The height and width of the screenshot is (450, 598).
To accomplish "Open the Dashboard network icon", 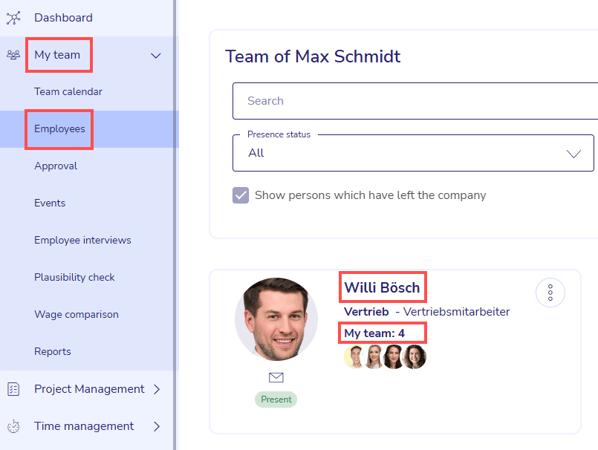I will click(13, 18).
